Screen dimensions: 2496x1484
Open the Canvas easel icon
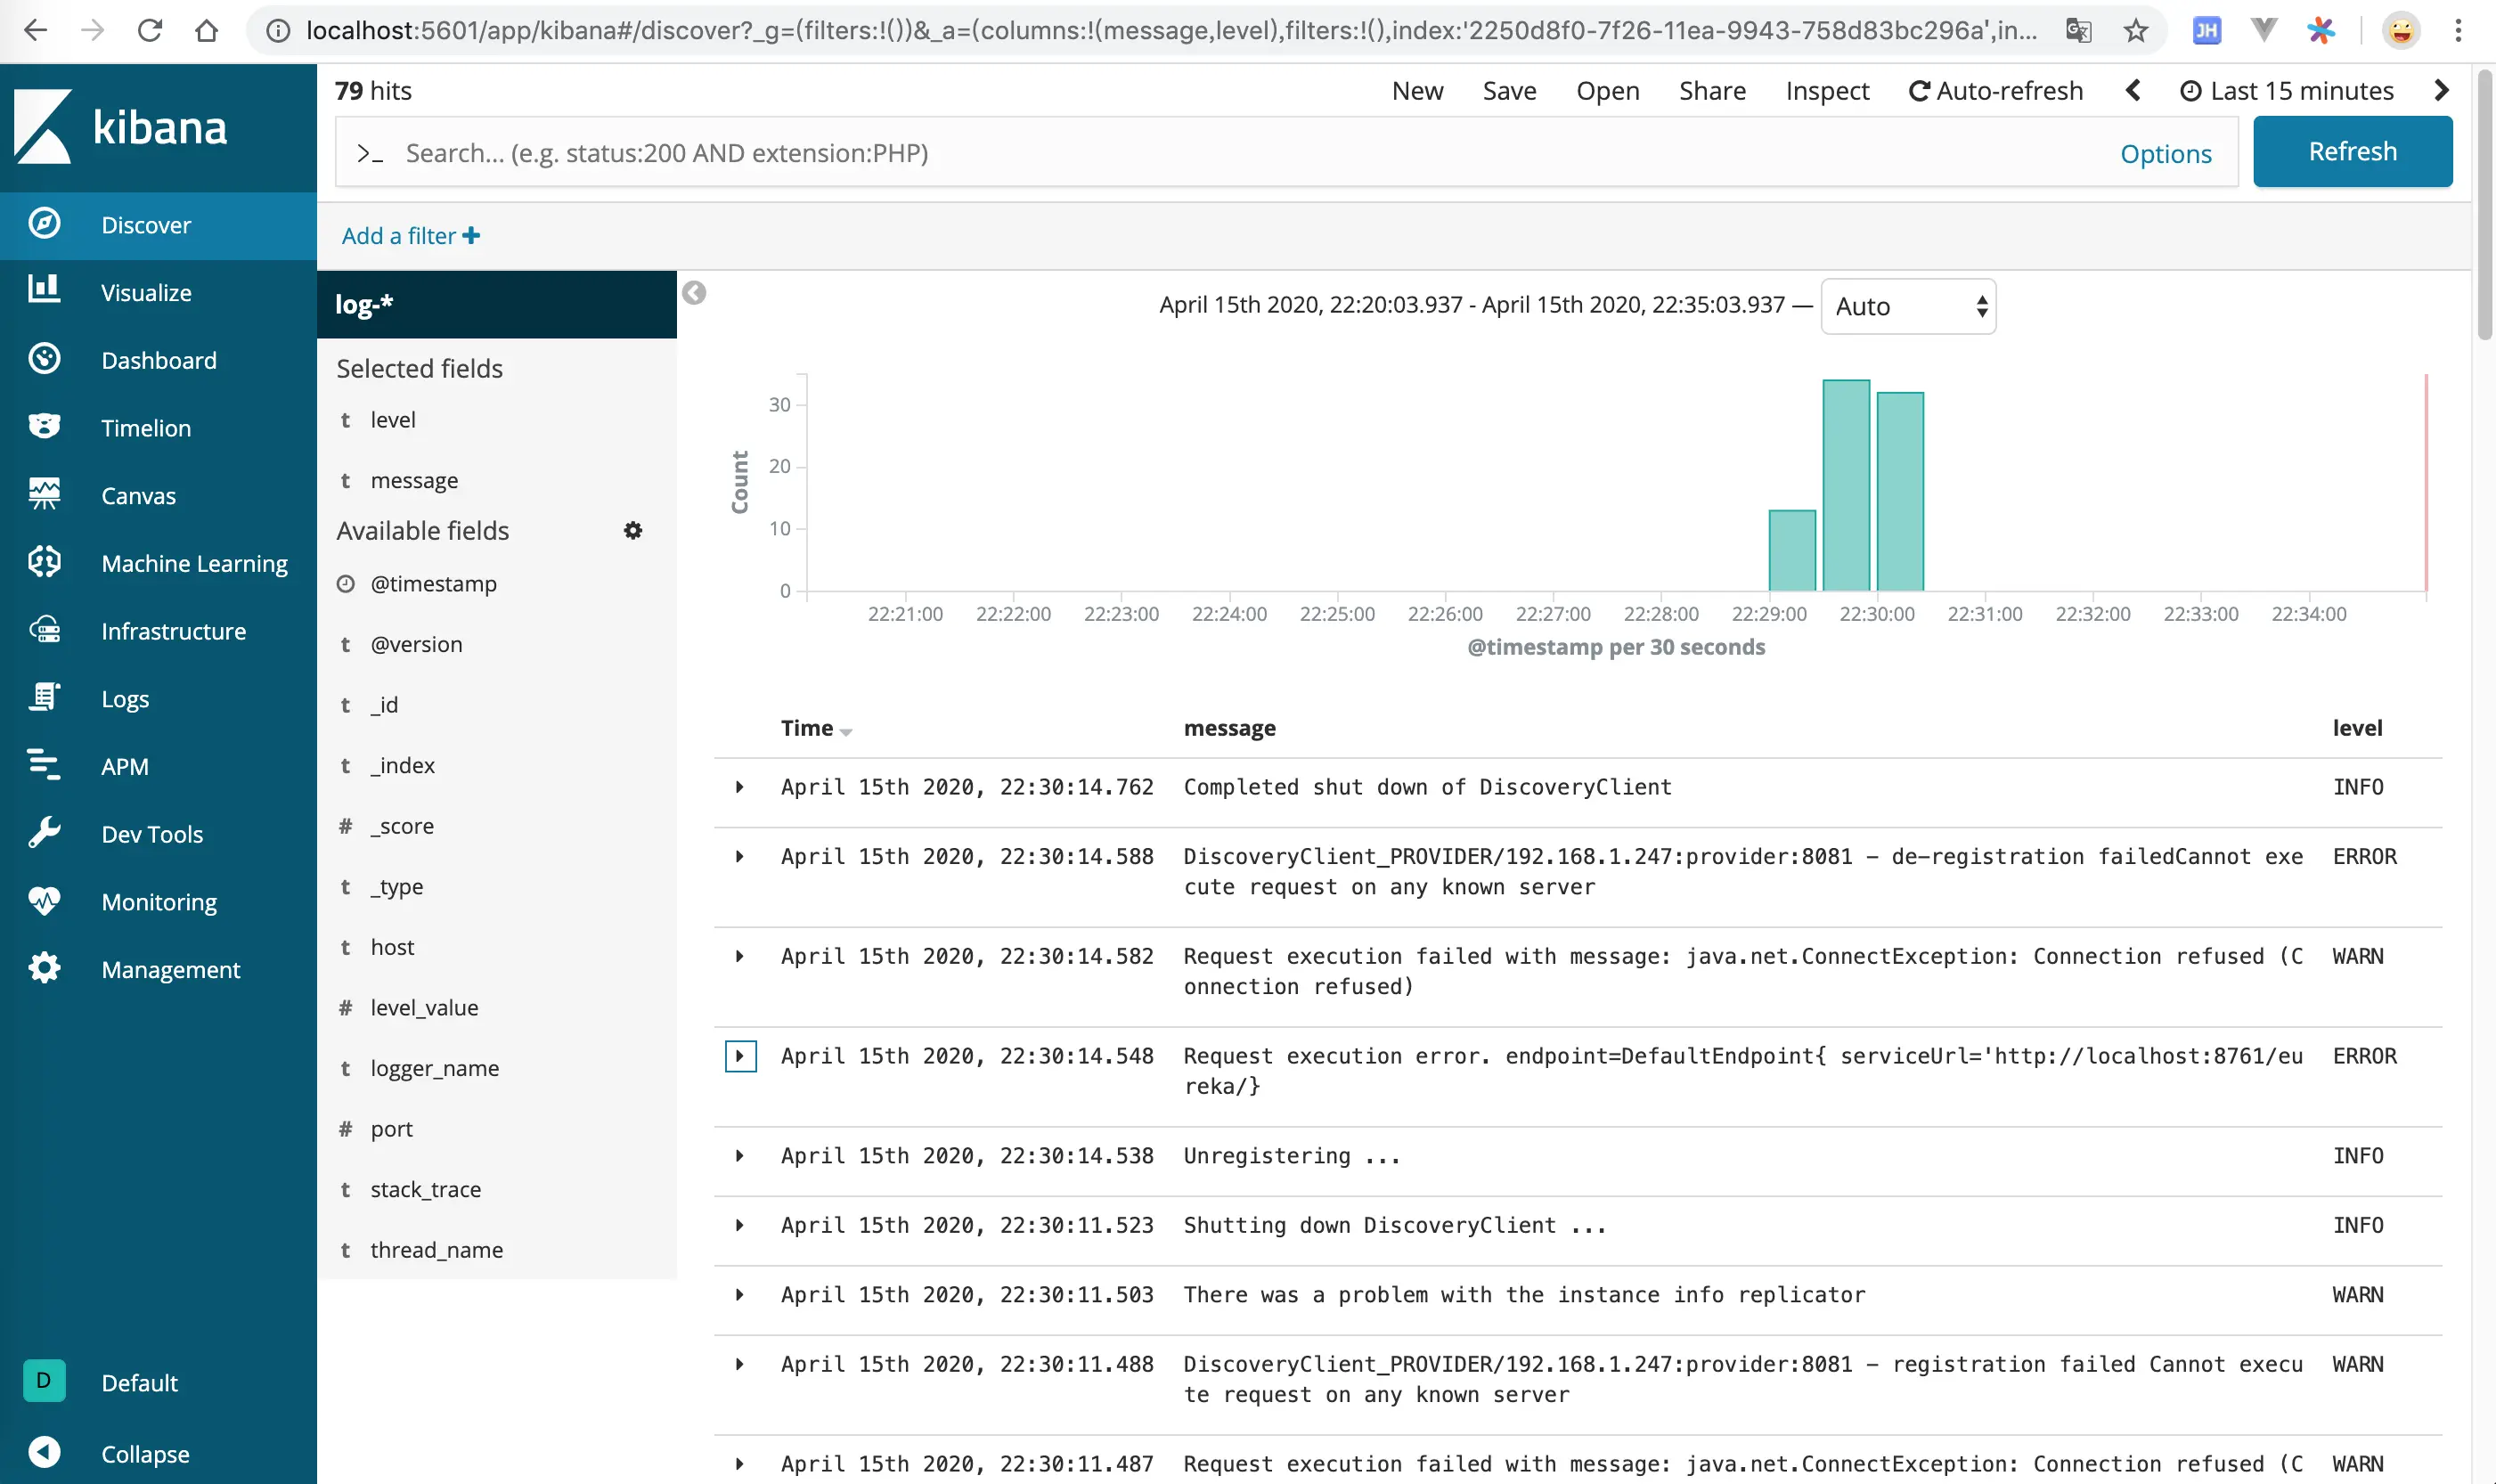click(44, 494)
